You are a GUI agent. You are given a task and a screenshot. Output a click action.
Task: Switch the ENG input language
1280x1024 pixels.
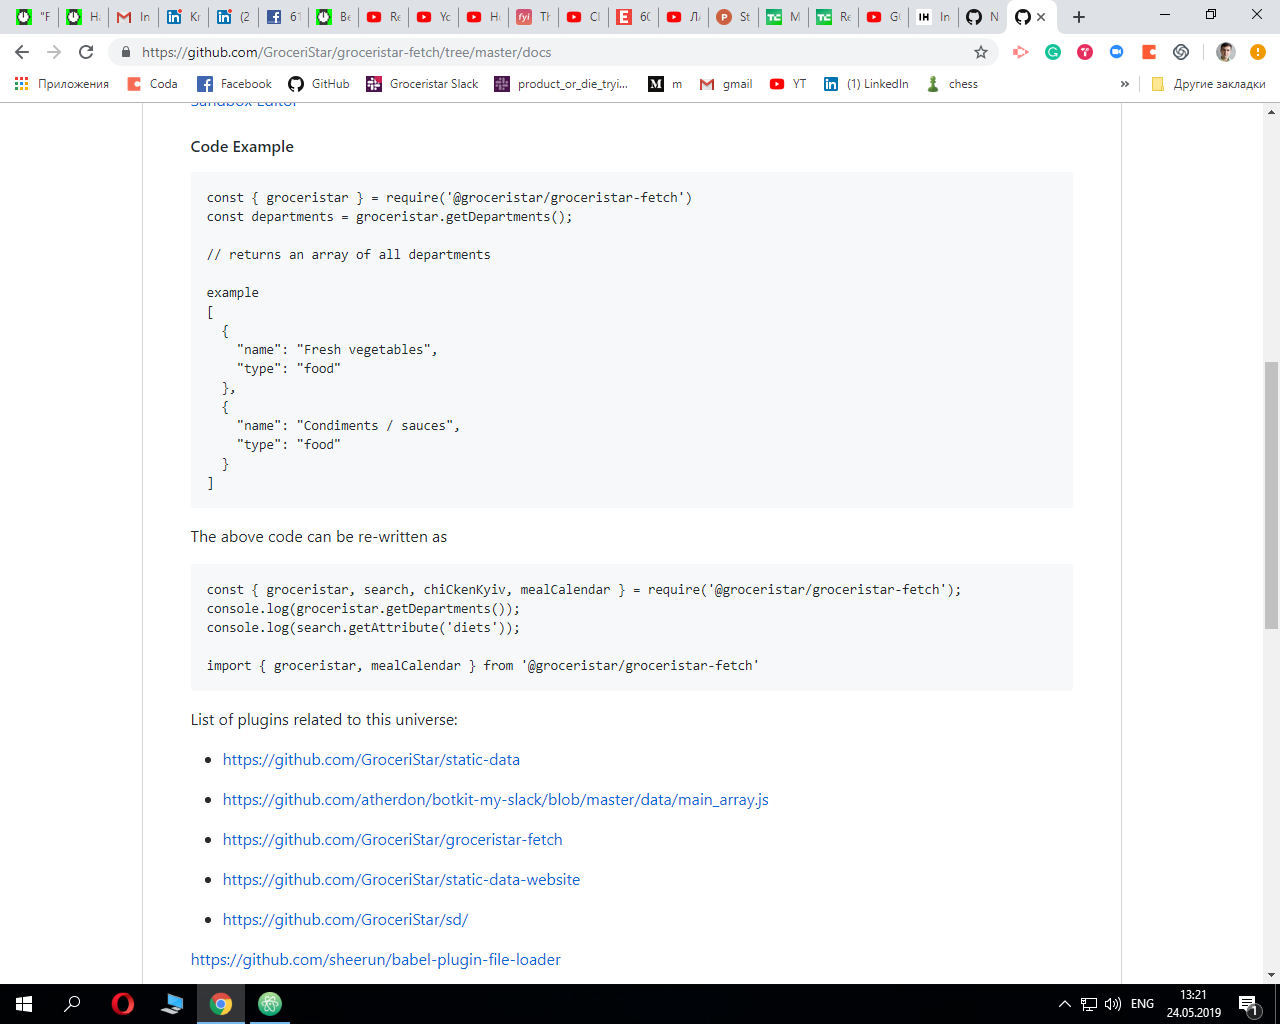(1142, 1004)
